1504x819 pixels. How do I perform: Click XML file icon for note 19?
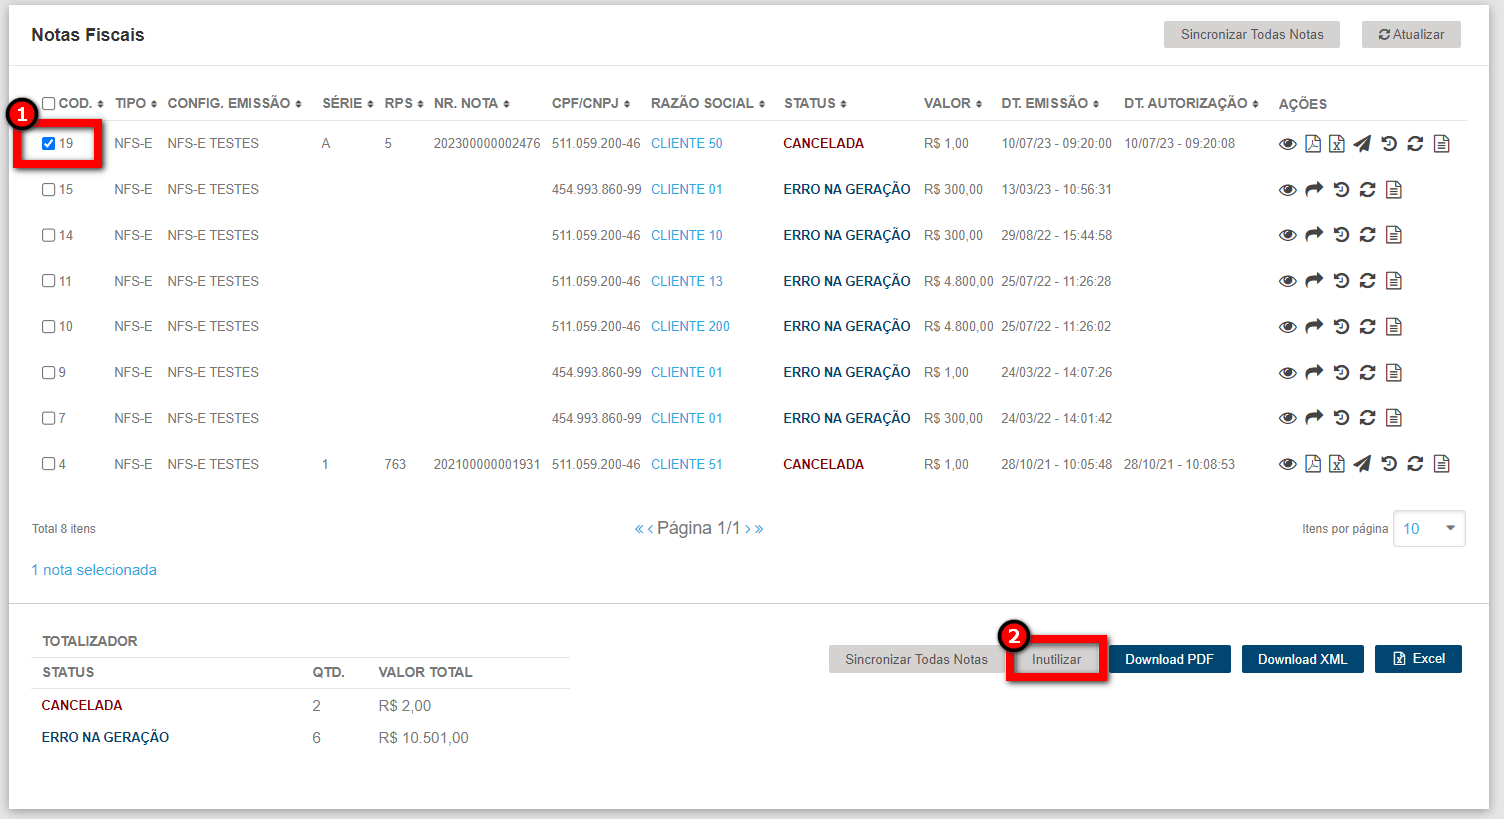click(x=1337, y=144)
